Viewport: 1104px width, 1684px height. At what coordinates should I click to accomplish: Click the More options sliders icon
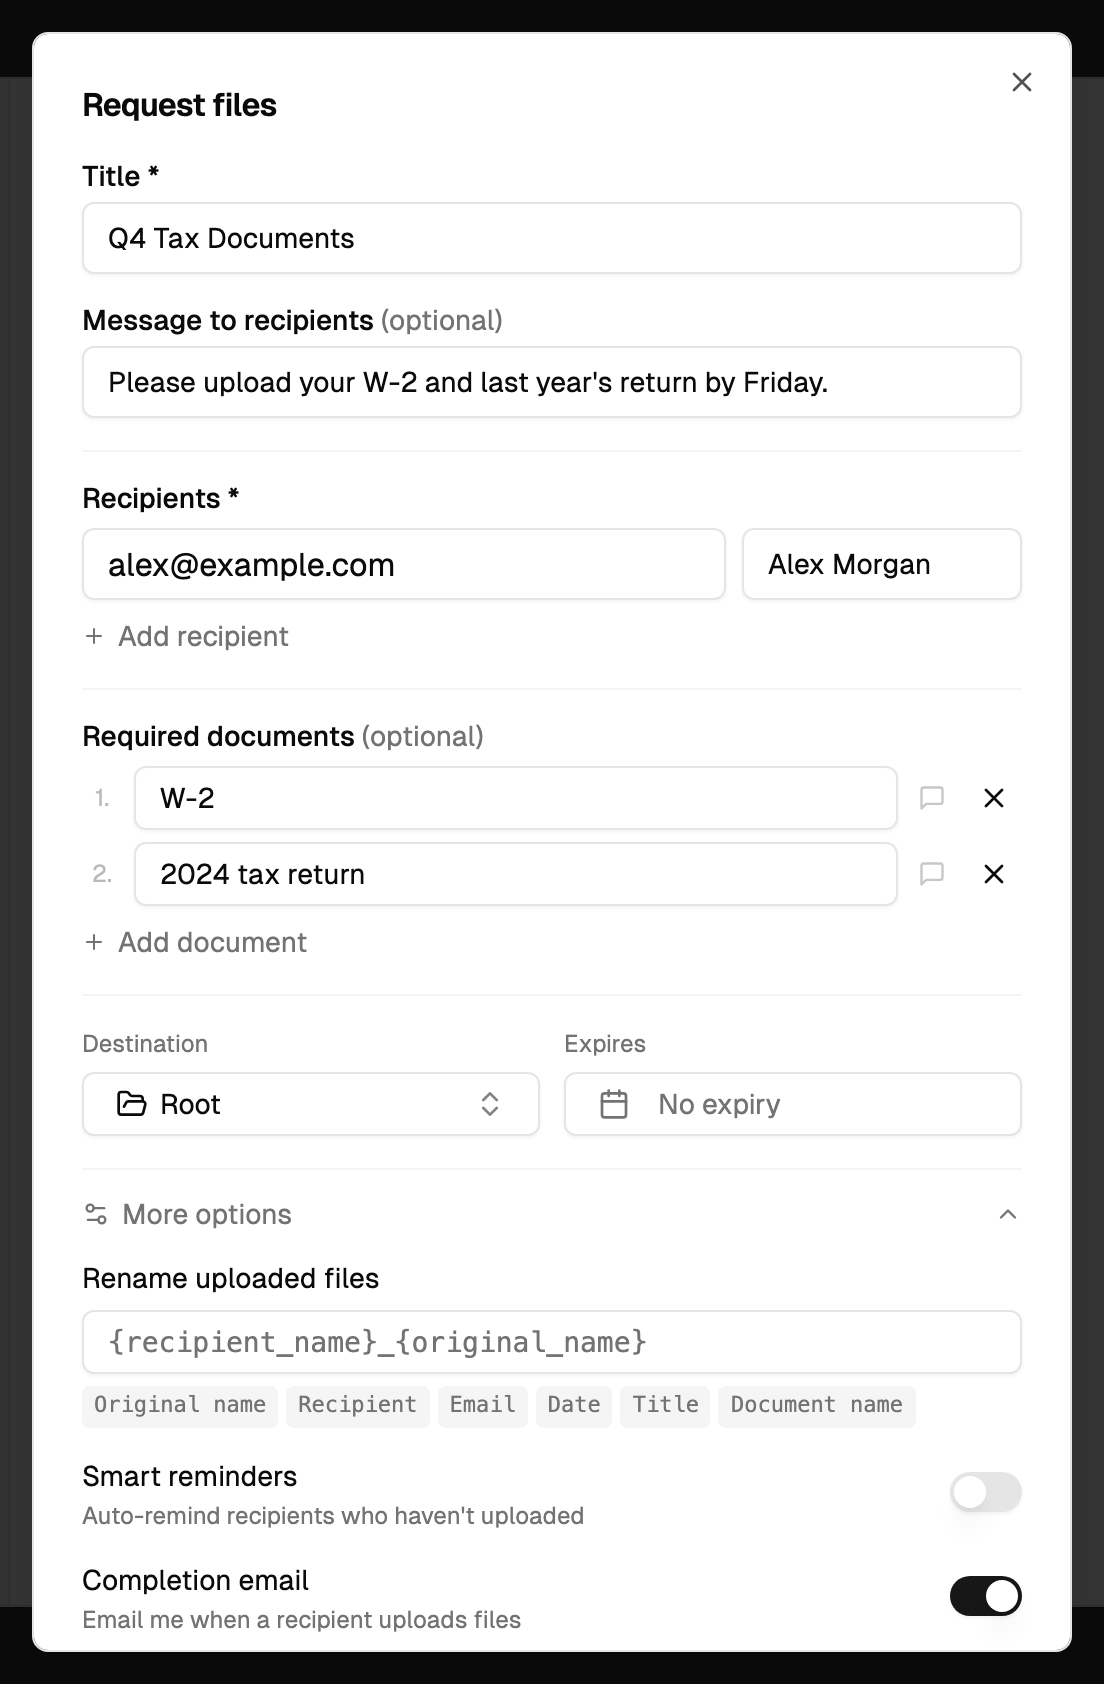(x=96, y=1214)
